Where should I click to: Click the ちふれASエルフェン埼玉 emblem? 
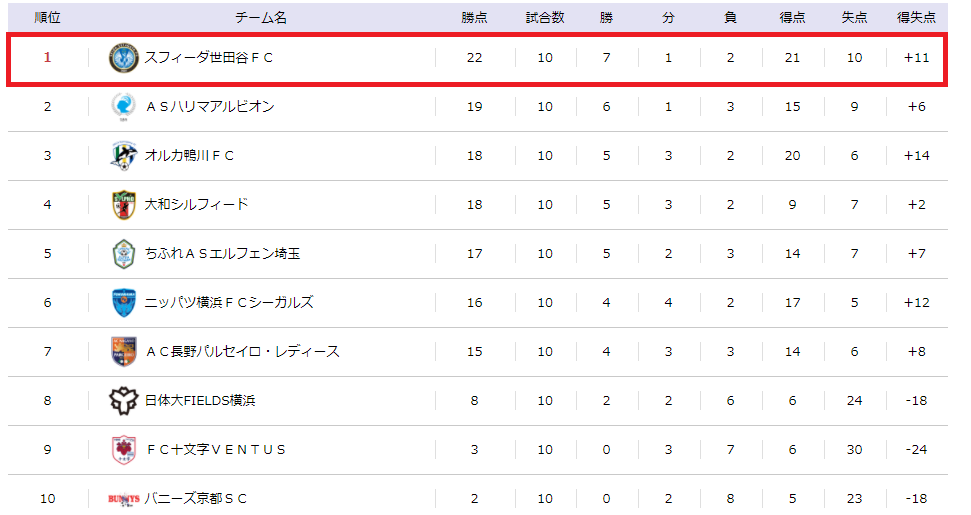124,254
